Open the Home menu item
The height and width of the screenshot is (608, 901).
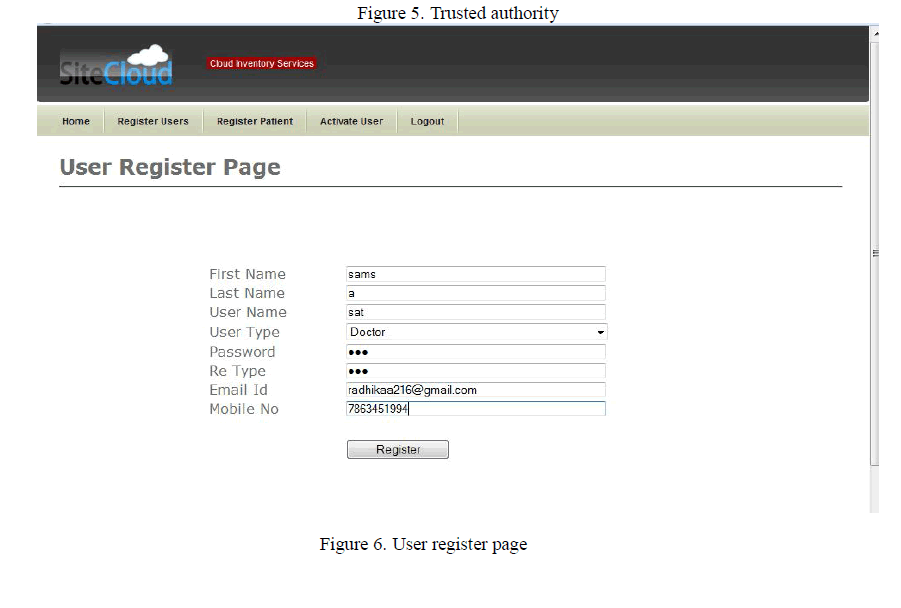76,122
